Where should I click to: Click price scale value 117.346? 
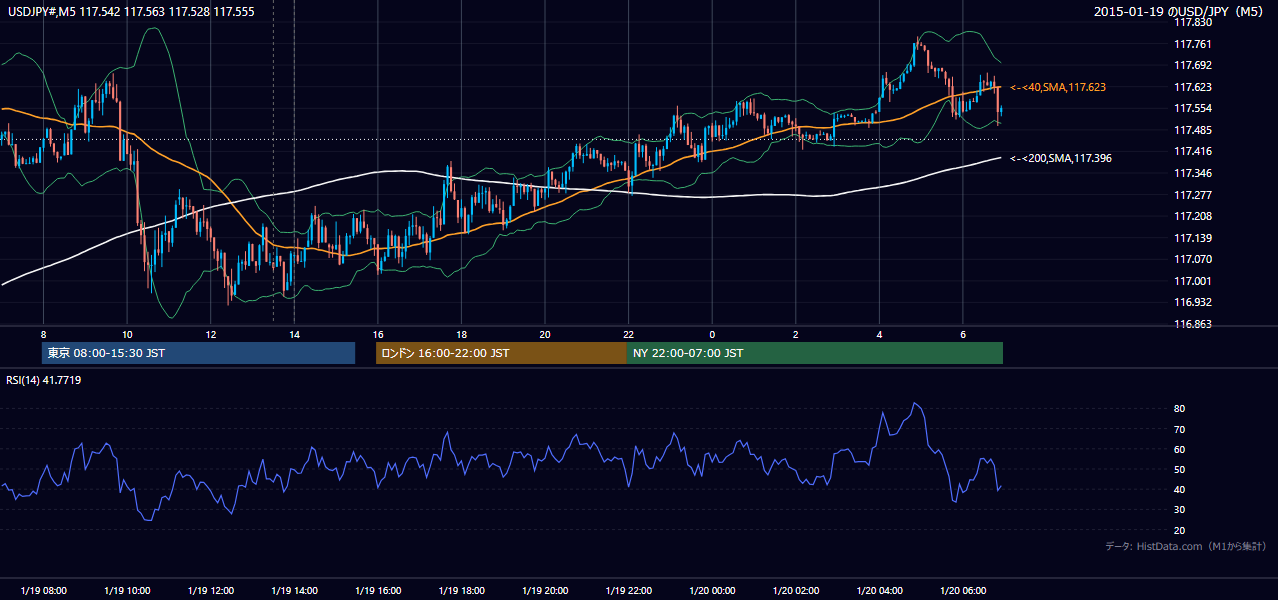[x=1192, y=173]
